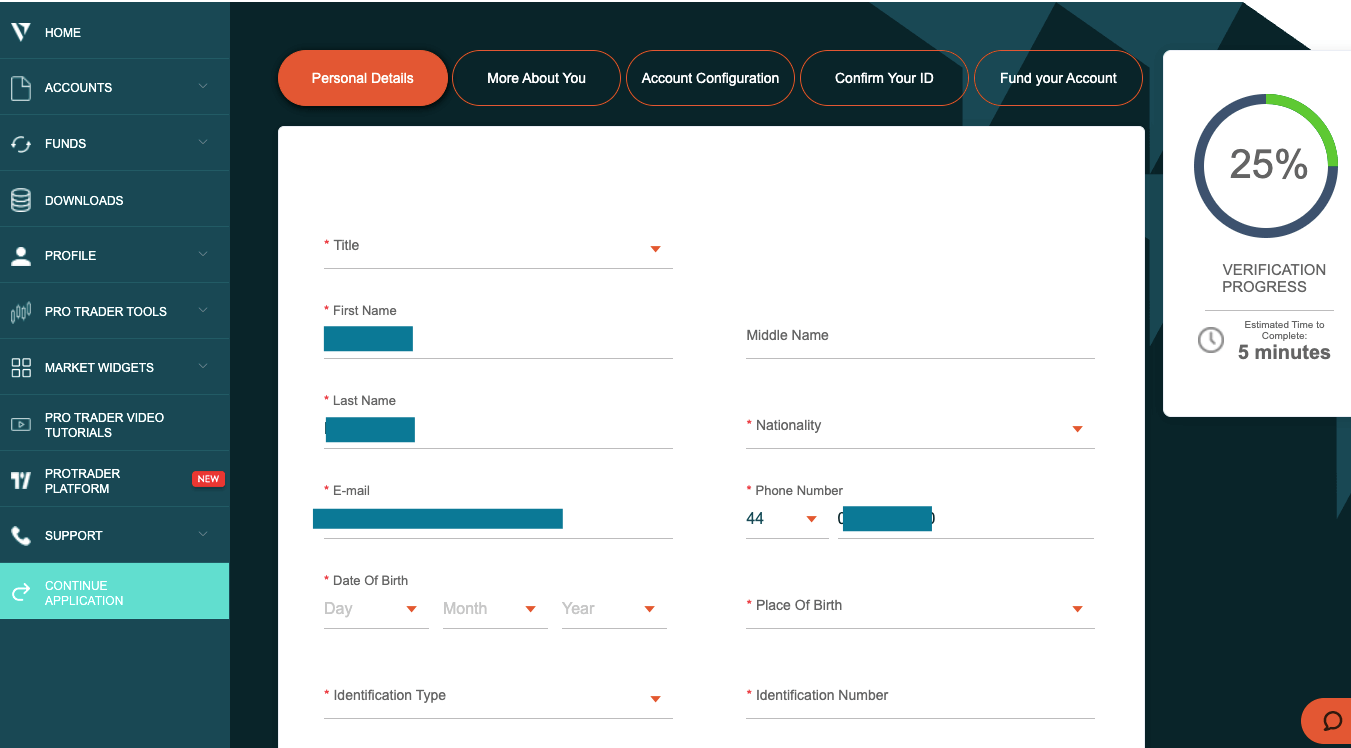Switch to the Account Configuration tab

[710, 78]
